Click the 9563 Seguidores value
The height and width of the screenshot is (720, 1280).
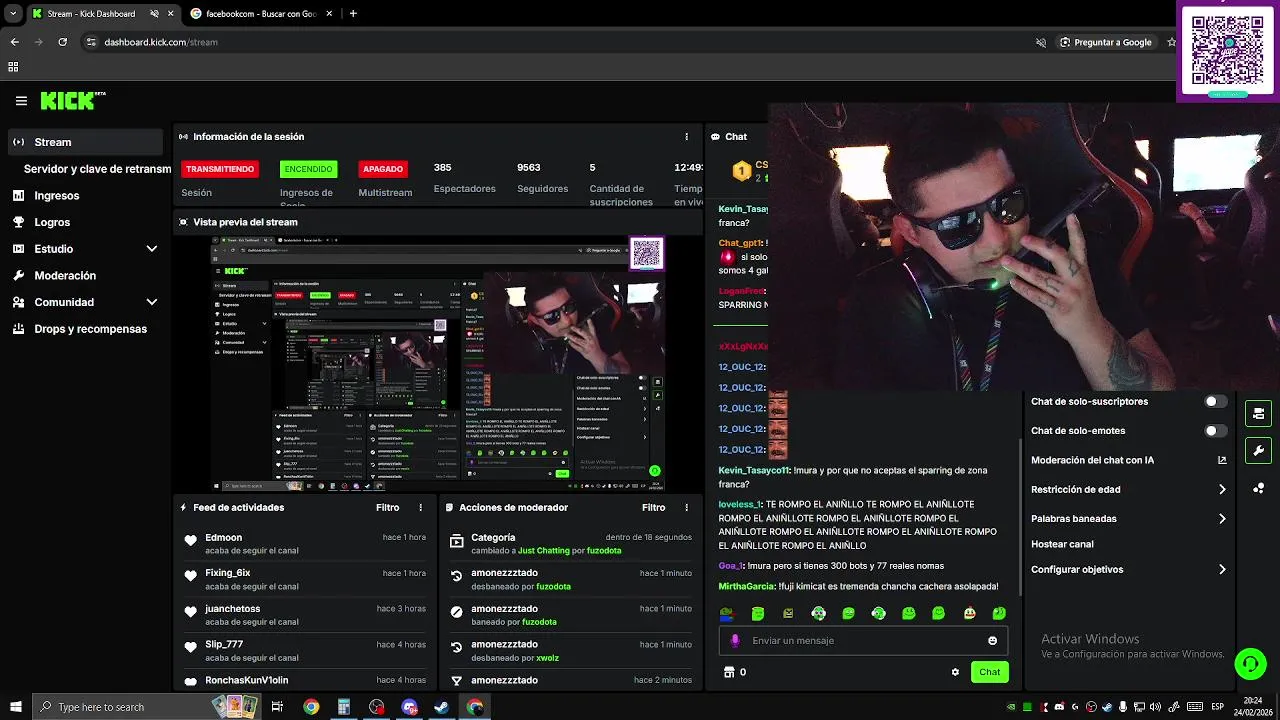click(528, 168)
